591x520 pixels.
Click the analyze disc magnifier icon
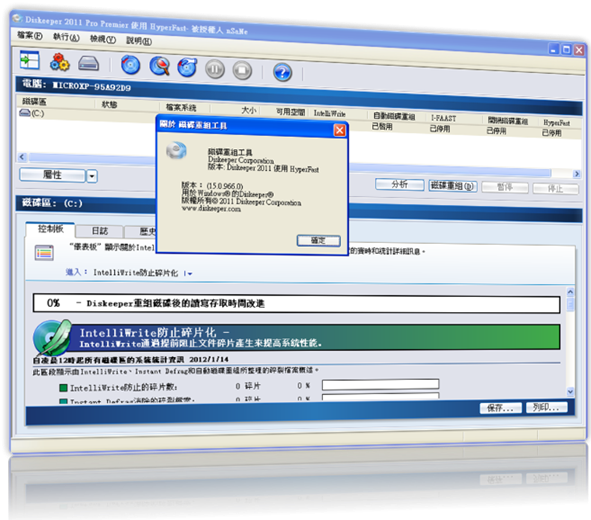pos(160,66)
